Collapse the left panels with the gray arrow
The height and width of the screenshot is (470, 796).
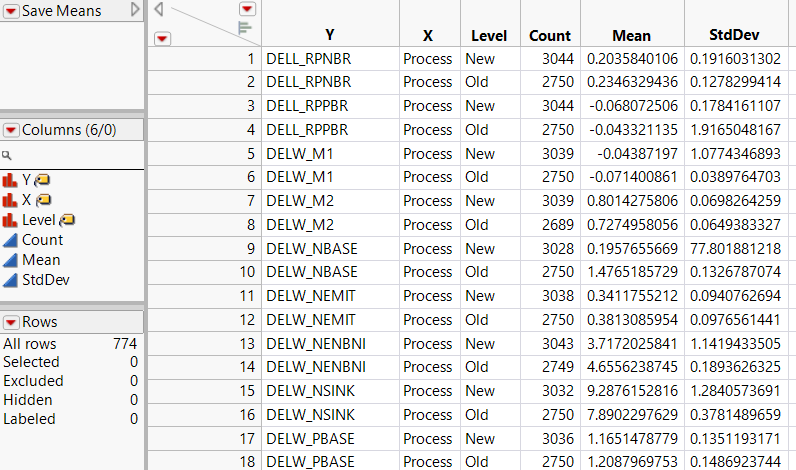pos(159,9)
